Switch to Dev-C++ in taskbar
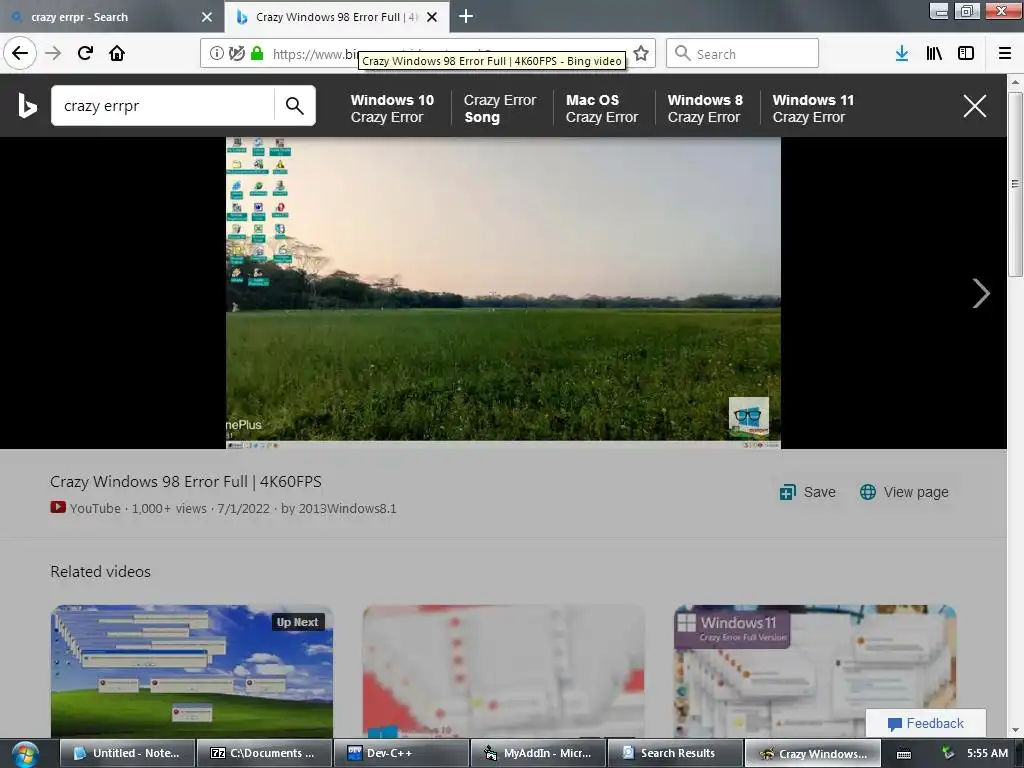The height and width of the screenshot is (768, 1024). [x=402, y=753]
